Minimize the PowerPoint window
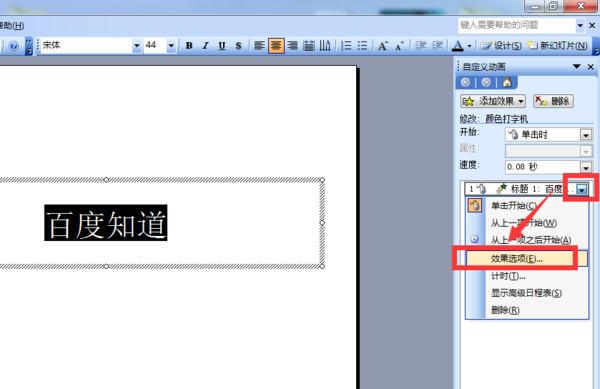This screenshot has width=600, height=389. coord(535,7)
